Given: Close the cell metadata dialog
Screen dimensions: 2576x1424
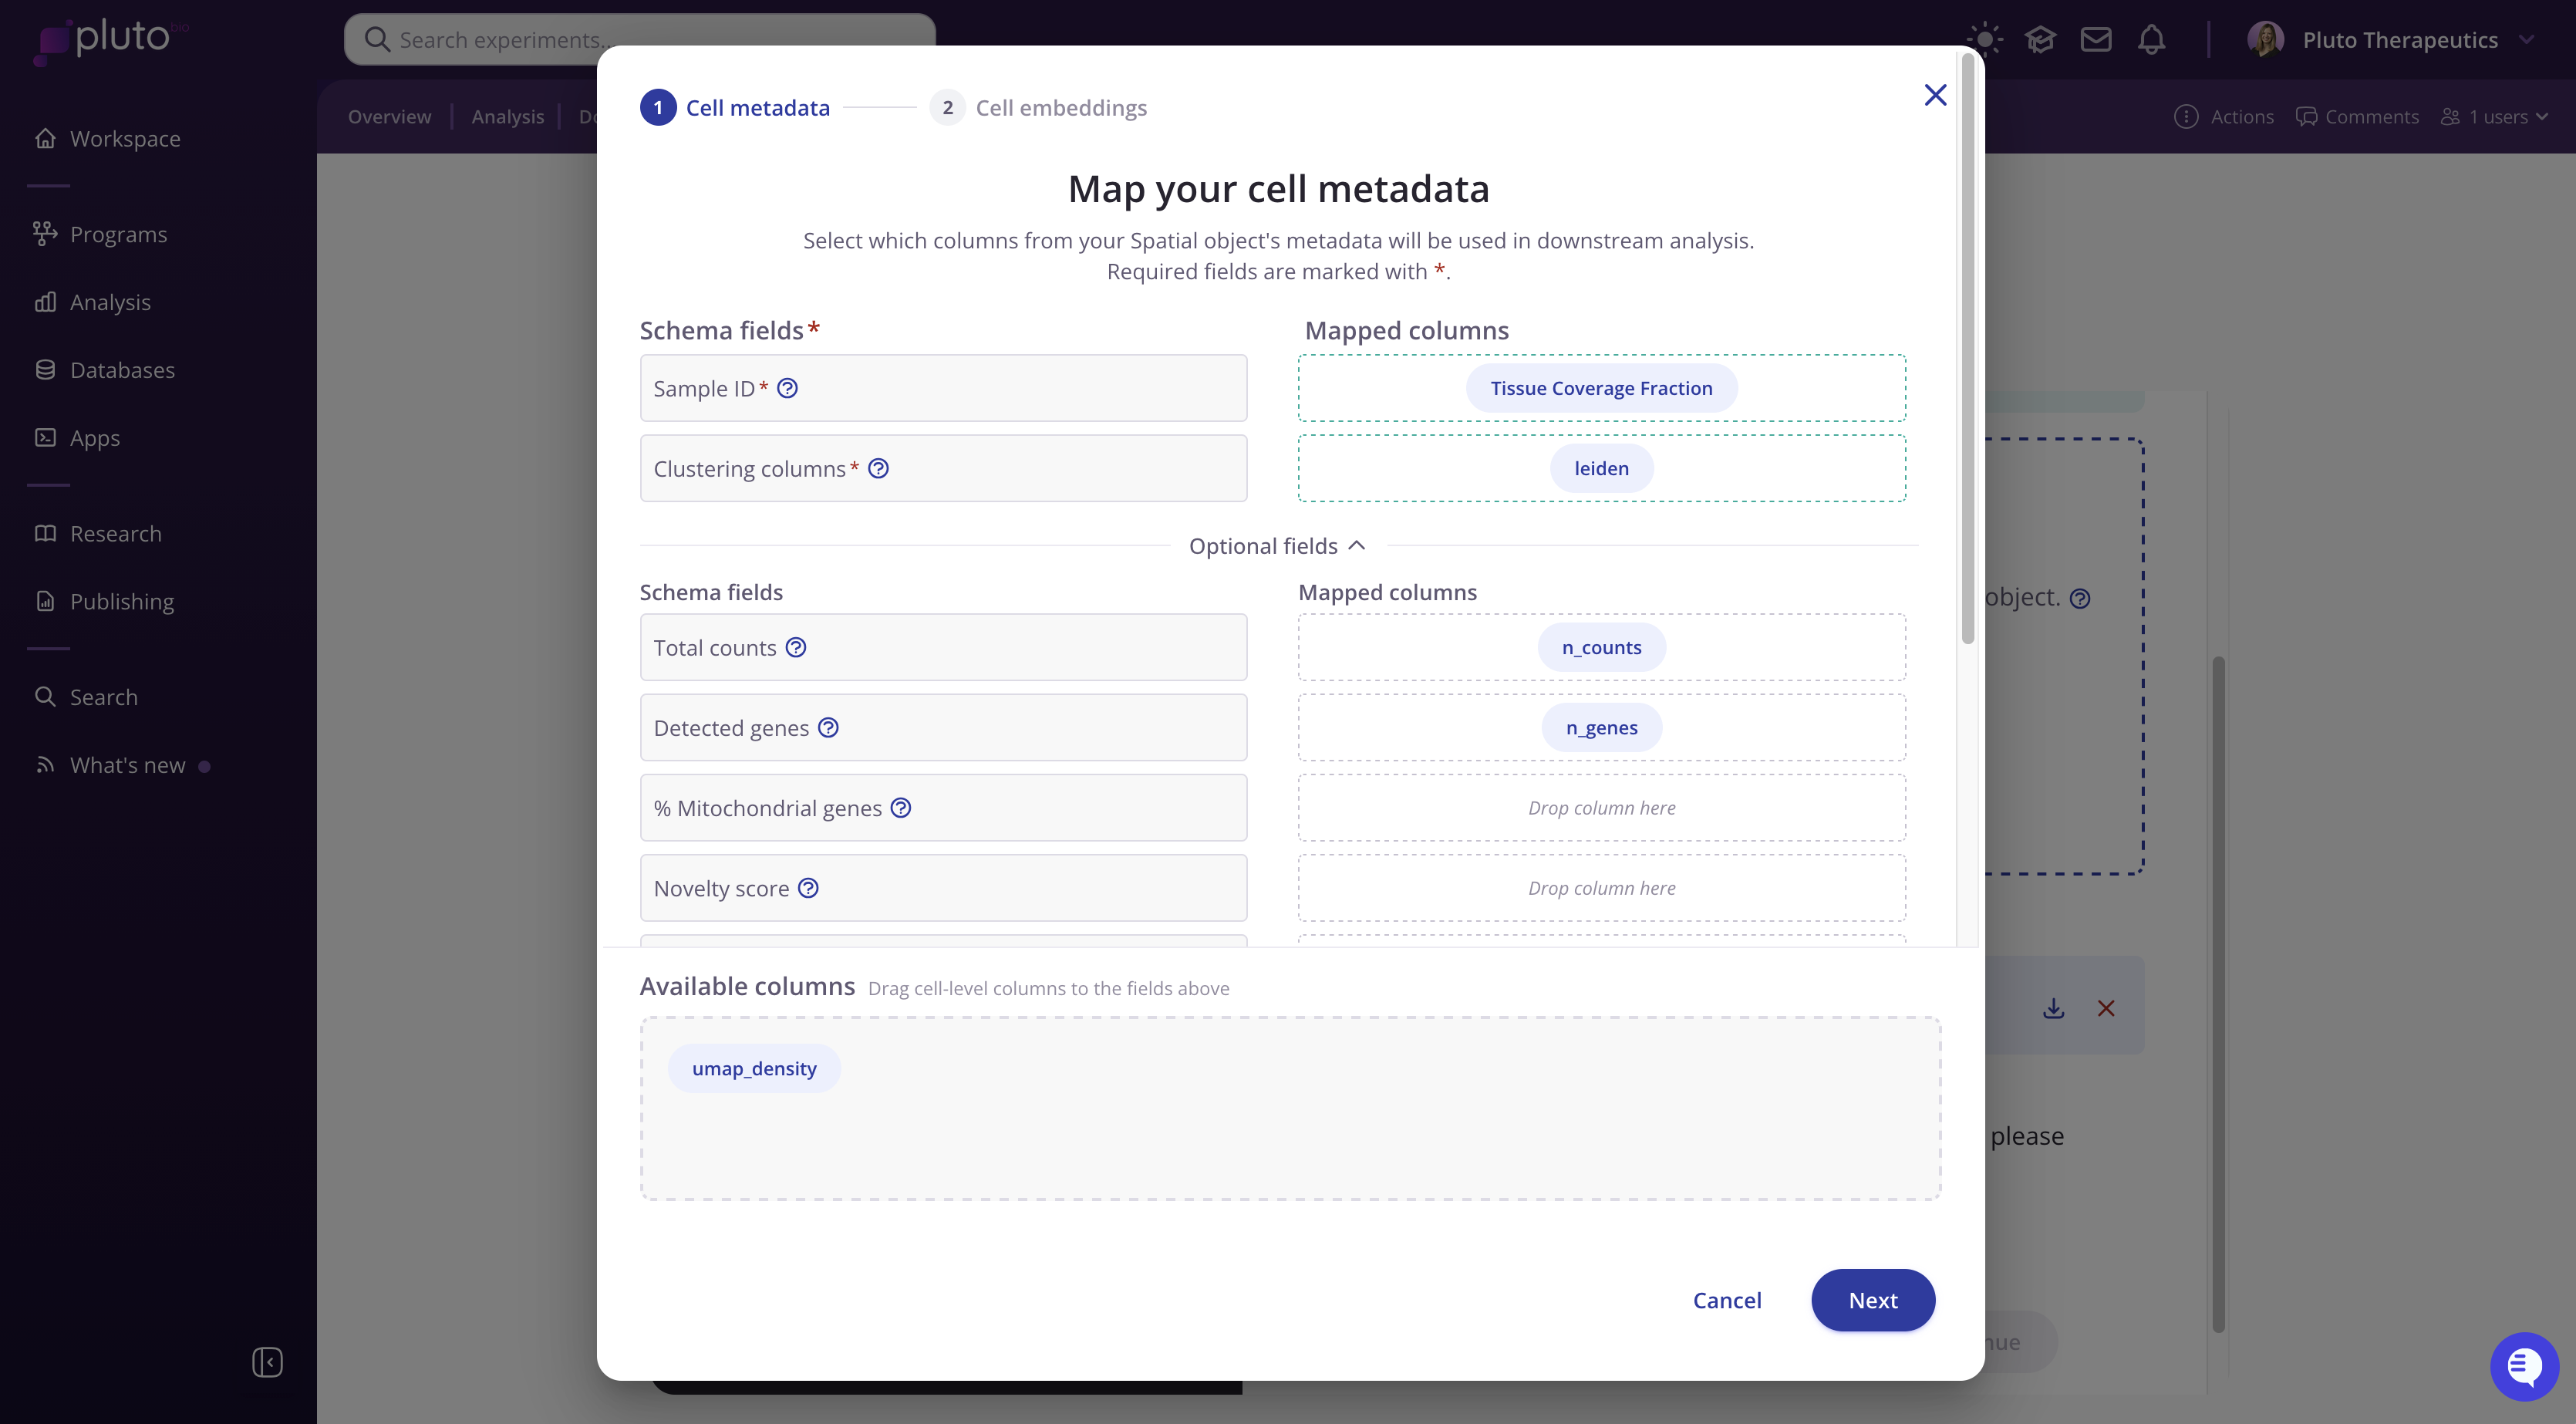Looking at the screenshot, I should 1935,95.
